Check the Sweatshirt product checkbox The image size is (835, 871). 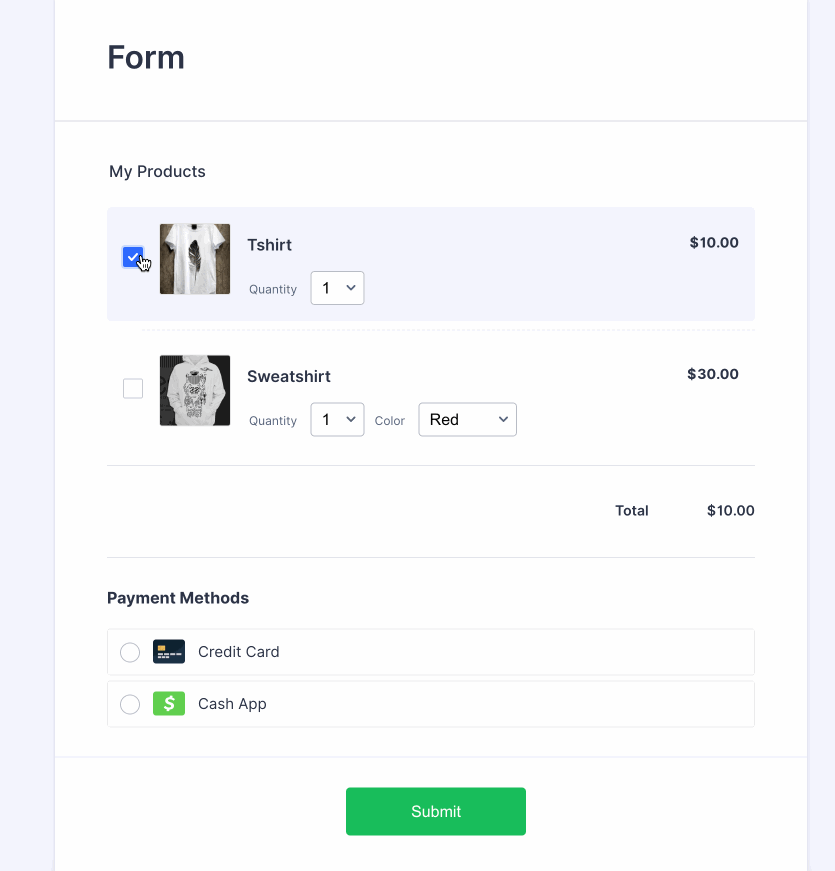(x=133, y=388)
